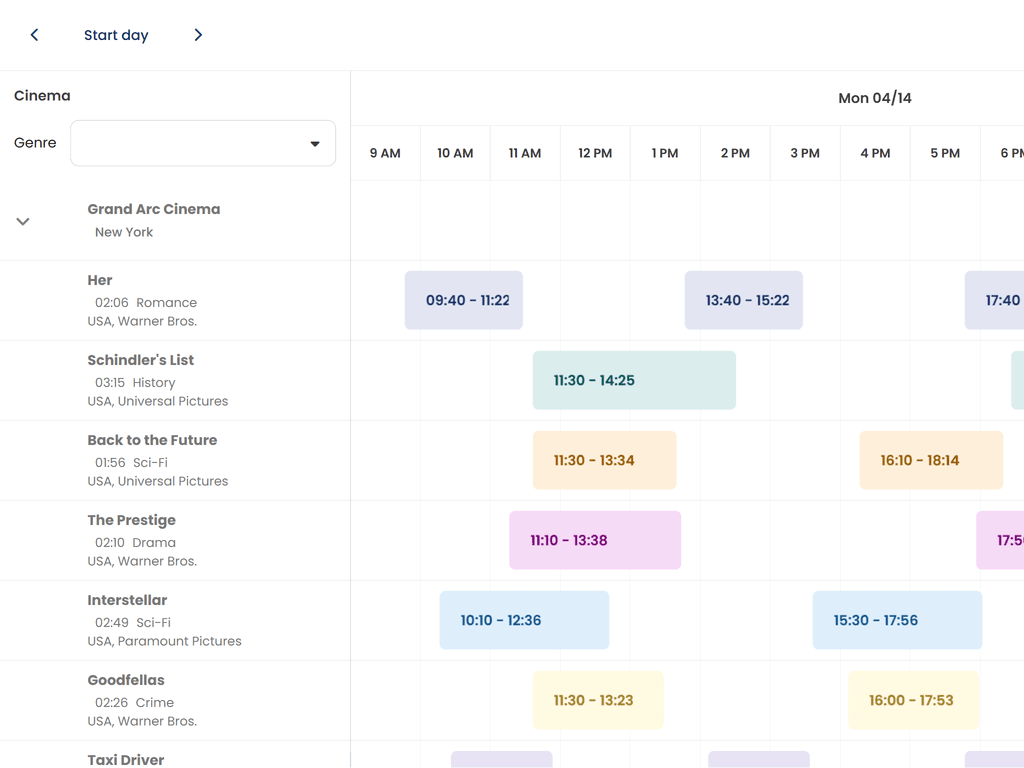Select Back to the Future 11:30 - 13:34
1024x768 pixels.
[x=604, y=460]
